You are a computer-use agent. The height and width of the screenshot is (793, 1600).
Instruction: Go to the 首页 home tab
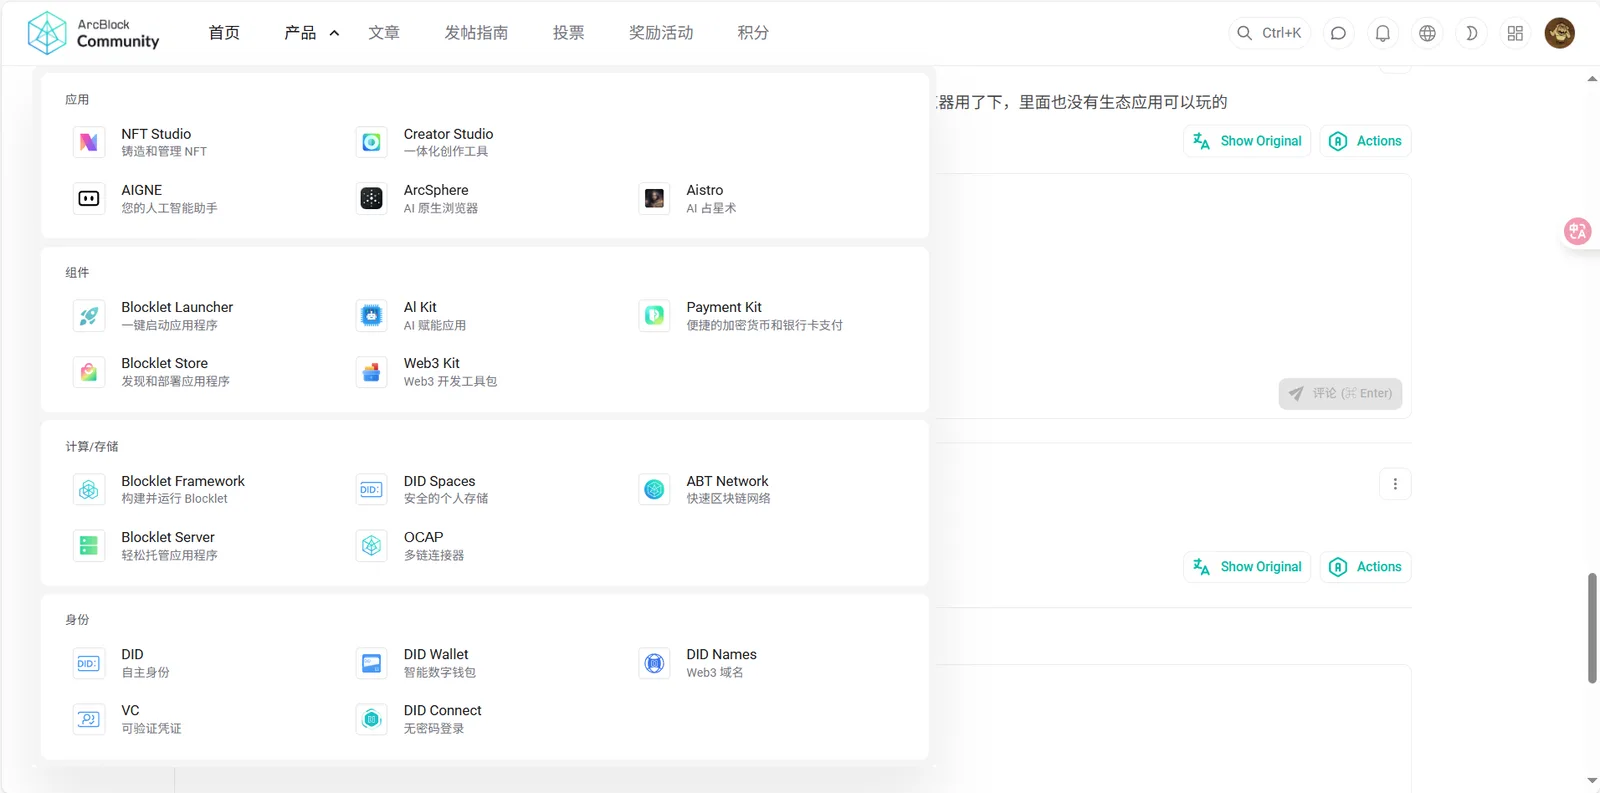(224, 33)
